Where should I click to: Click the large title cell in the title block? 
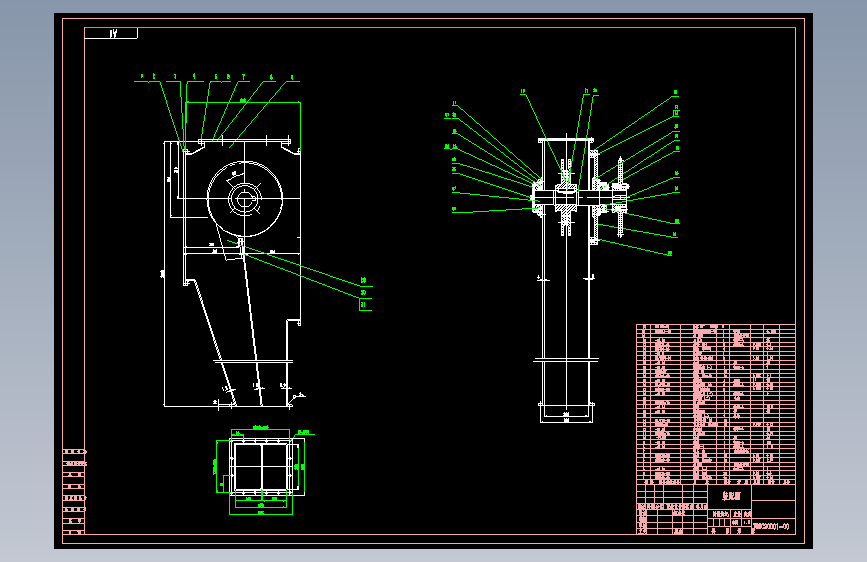730,496
